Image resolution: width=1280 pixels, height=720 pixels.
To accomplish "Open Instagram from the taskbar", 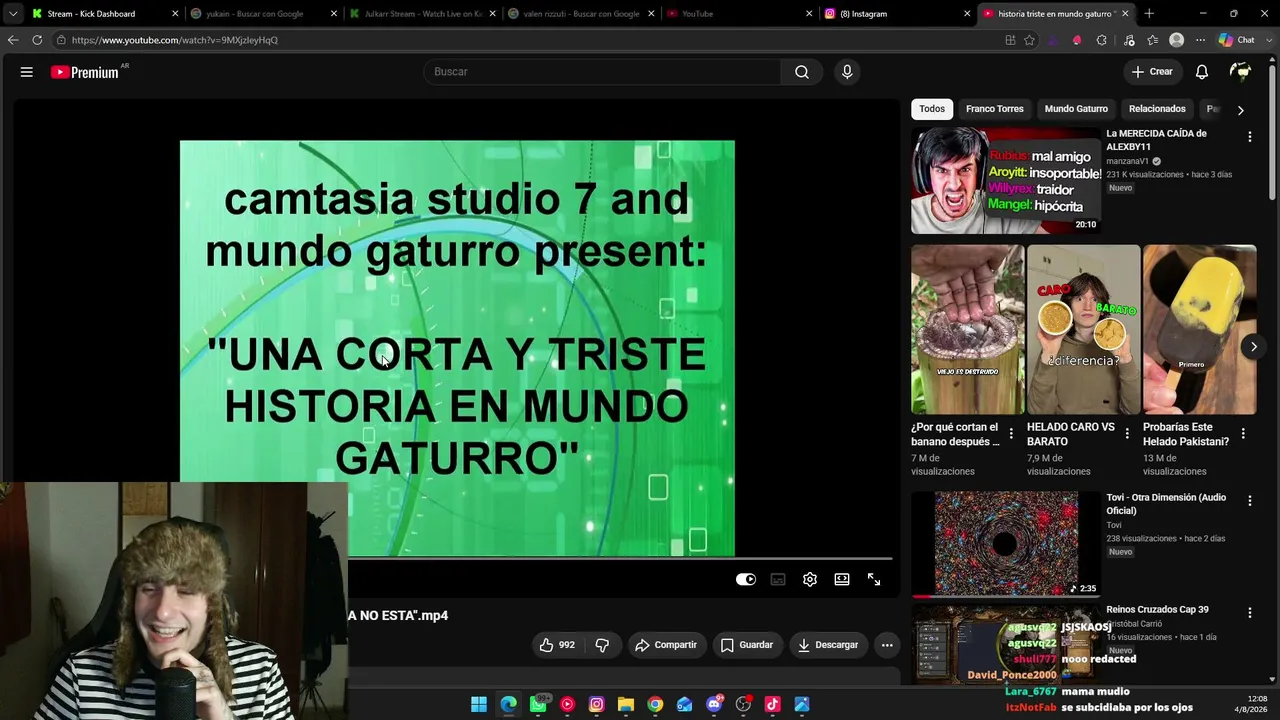I will 597,705.
